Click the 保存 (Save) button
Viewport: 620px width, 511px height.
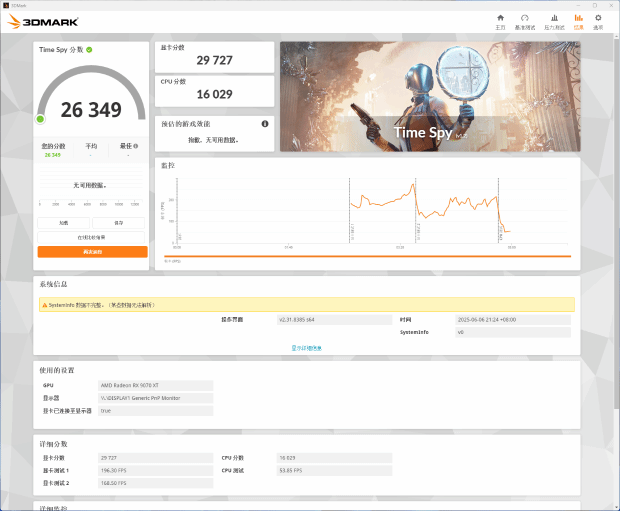119,223
